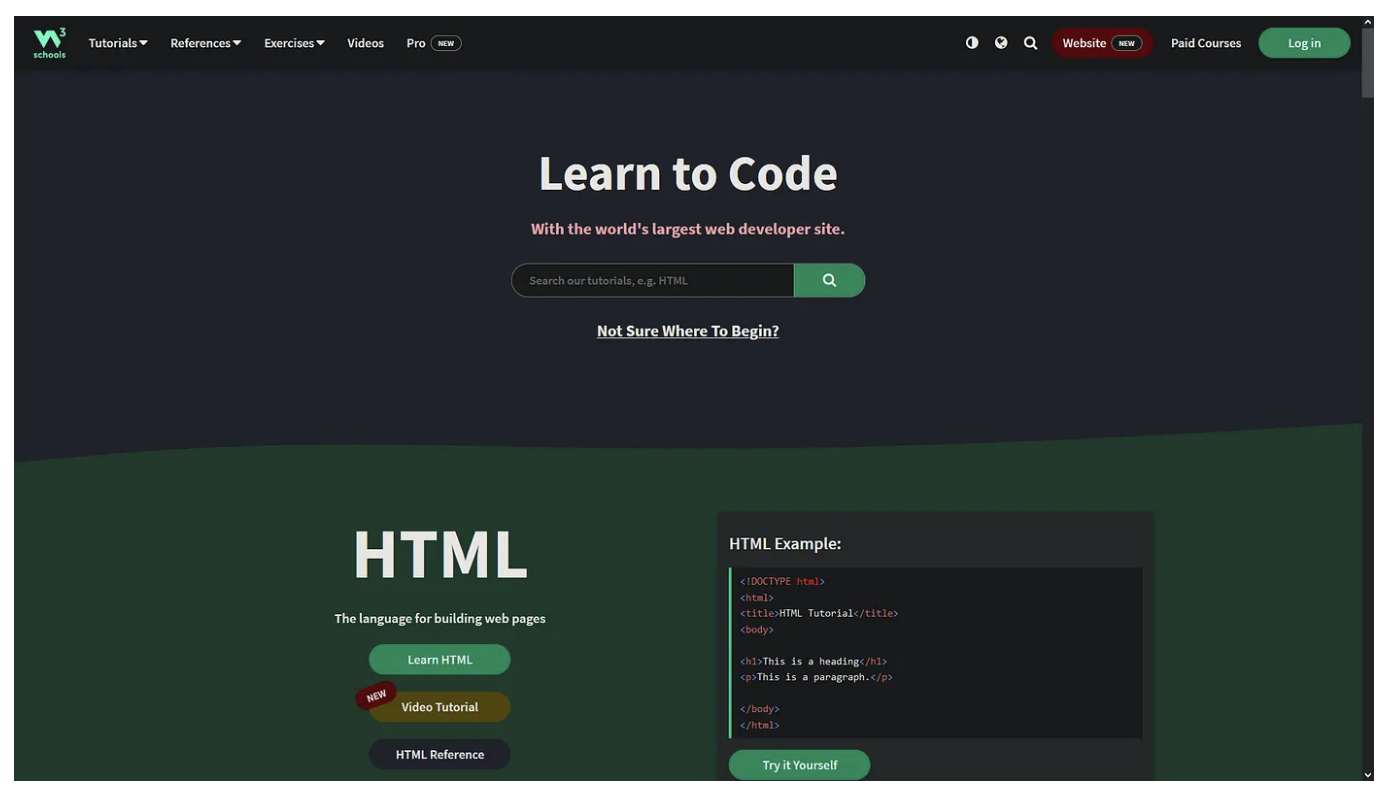Open the Pro menu item
The image size is (1390, 794).
(434, 43)
